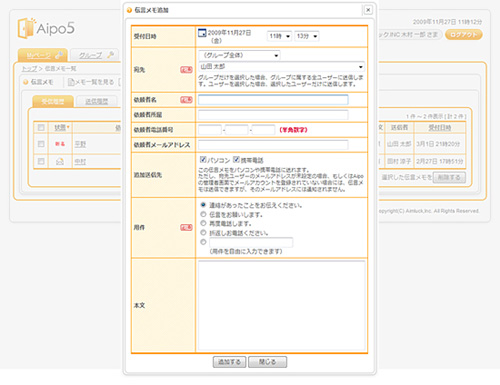Image resolution: width=500 pixels, height=385 pixels.
Task: Open the calendar picker beside the reception date
Action: pyautogui.click(x=202, y=33)
